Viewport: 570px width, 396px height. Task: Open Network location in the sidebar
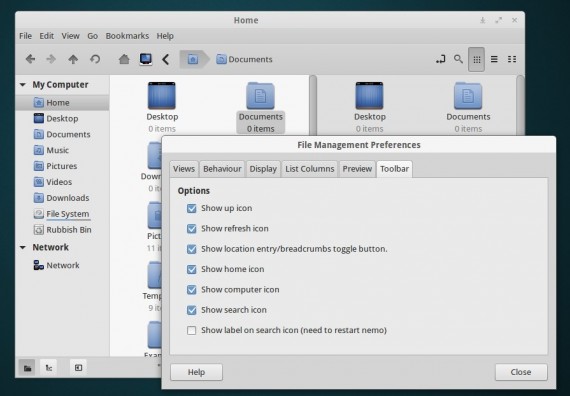coord(62,265)
